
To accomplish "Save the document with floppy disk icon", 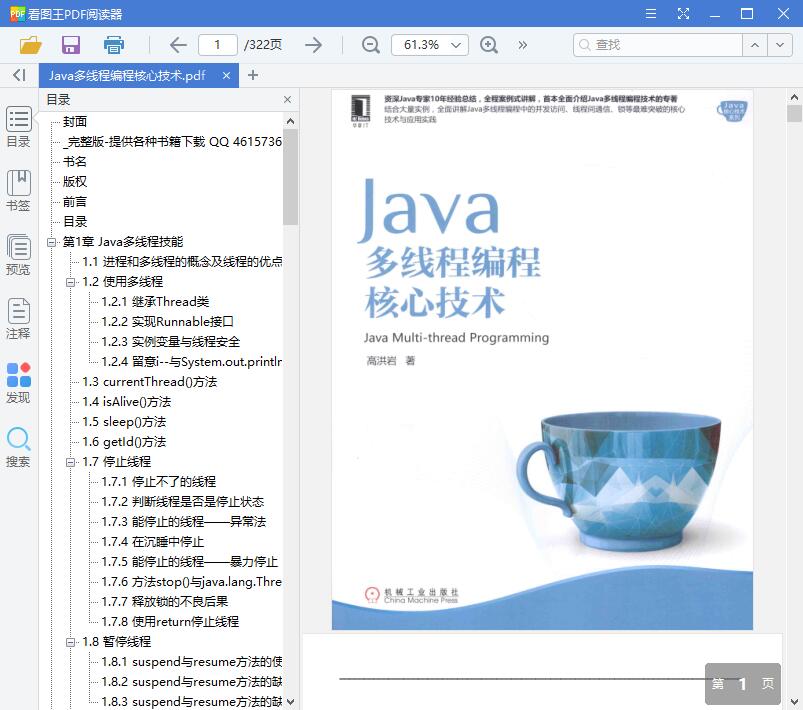I will point(71,45).
